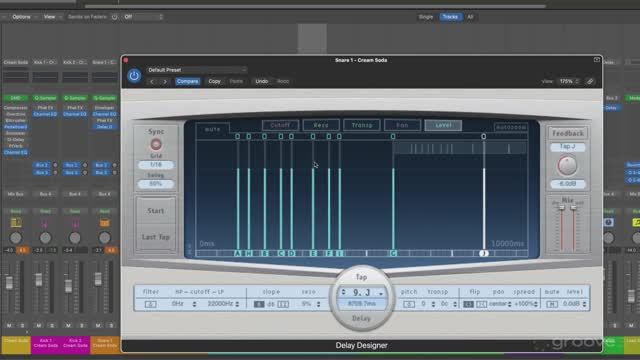The height and width of the screenshot is (360, 640).
Task: Select the Single mixer view mode
Action: click(426, 17)
